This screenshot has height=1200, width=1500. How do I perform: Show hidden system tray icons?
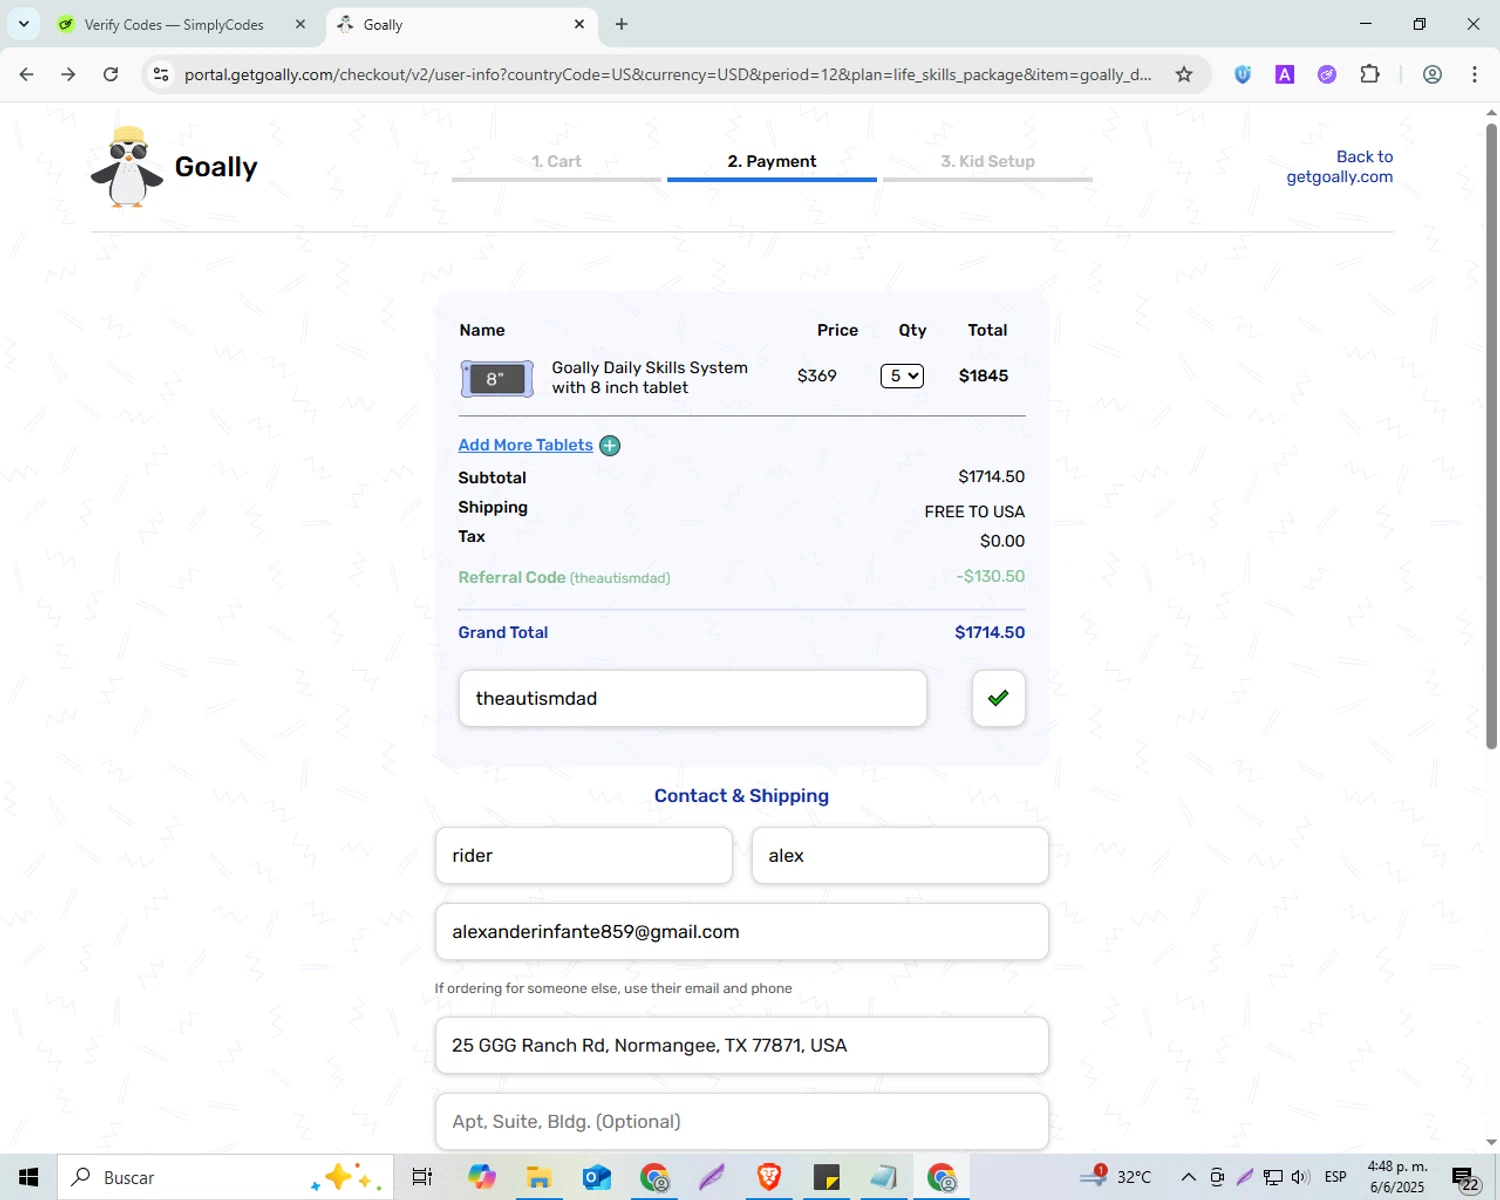[1188, 1177]
